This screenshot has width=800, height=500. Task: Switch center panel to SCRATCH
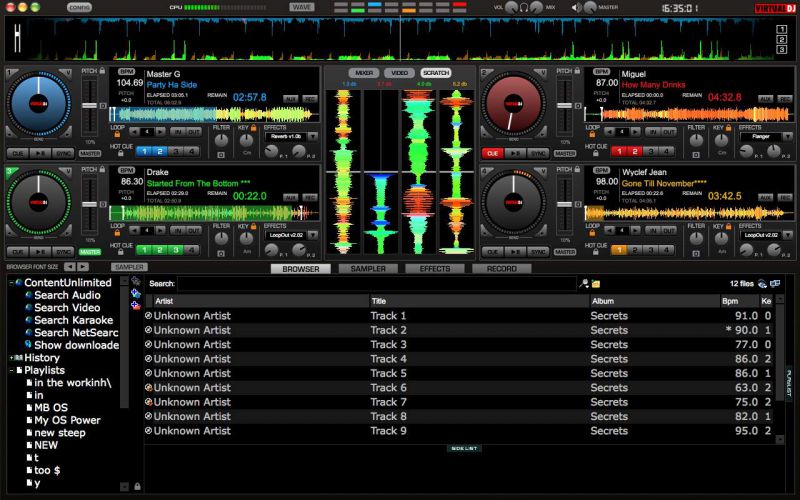436,73
